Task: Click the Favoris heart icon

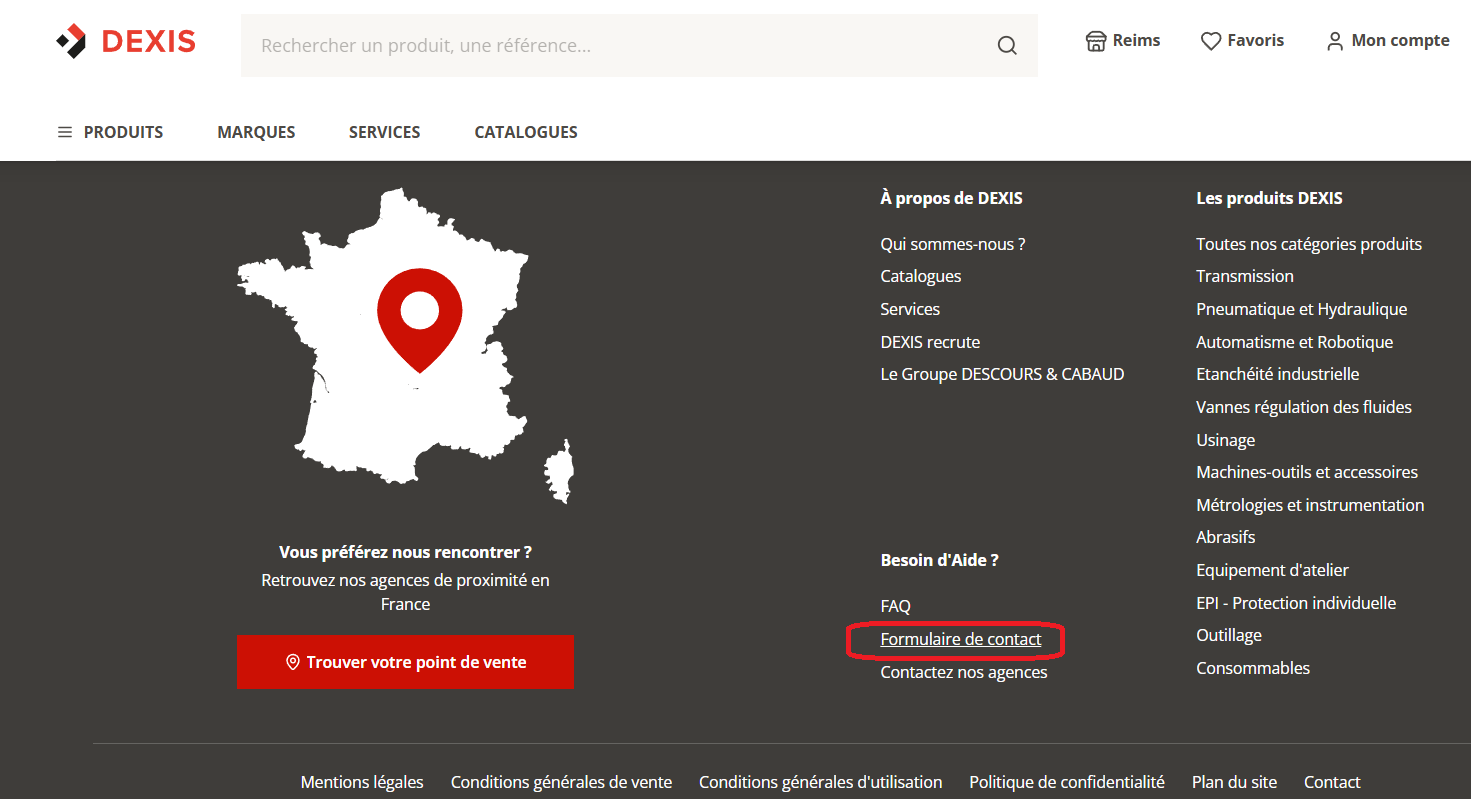Action: 1211,41
